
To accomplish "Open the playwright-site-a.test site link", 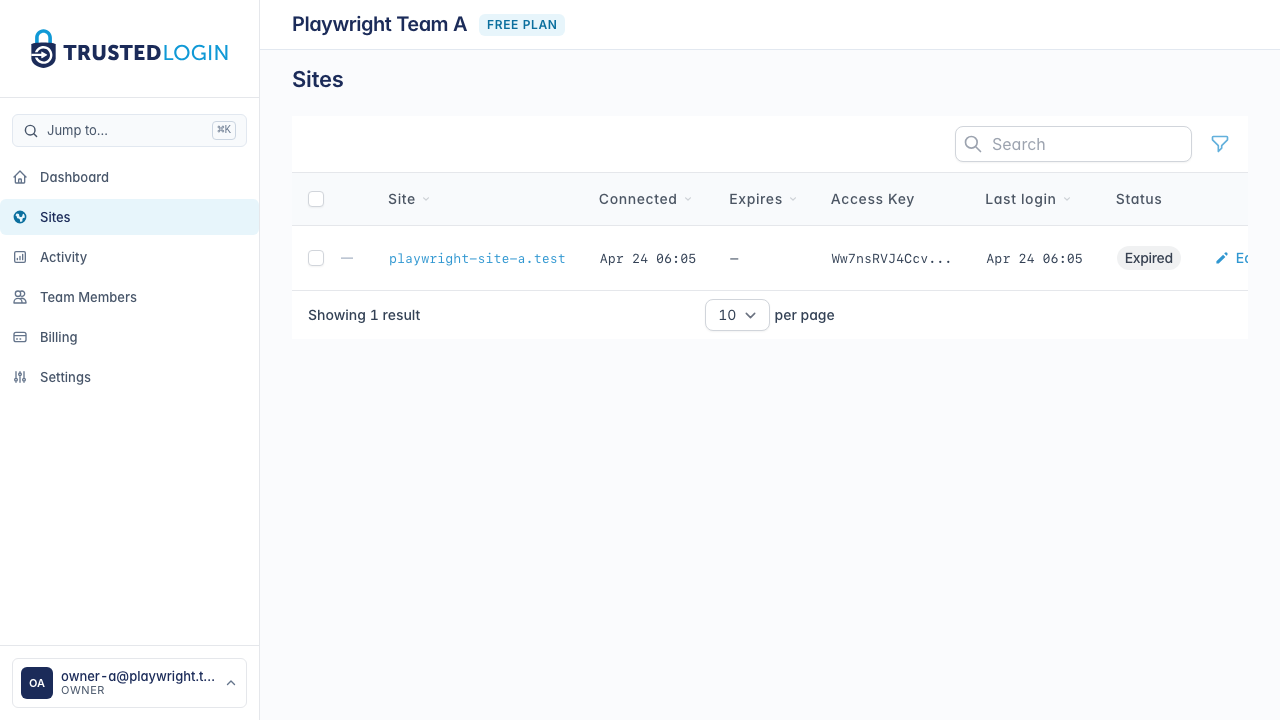I will coord(477,258).
